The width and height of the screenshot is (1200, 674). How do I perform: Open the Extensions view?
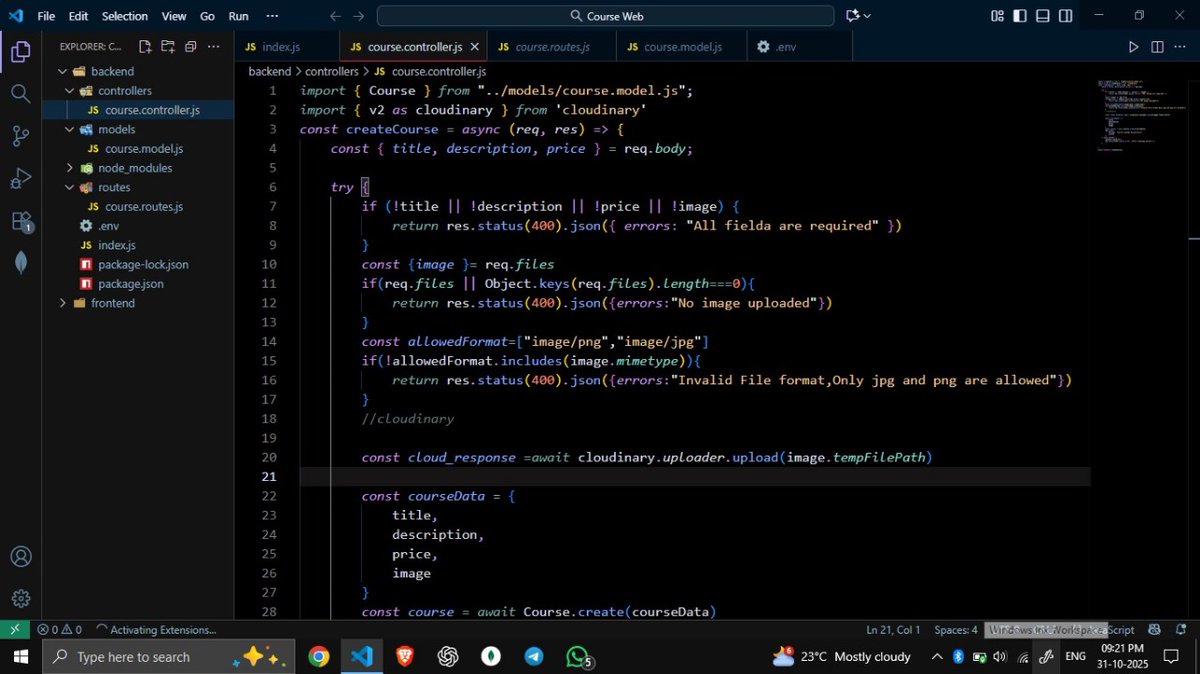(x=20, y=220)
